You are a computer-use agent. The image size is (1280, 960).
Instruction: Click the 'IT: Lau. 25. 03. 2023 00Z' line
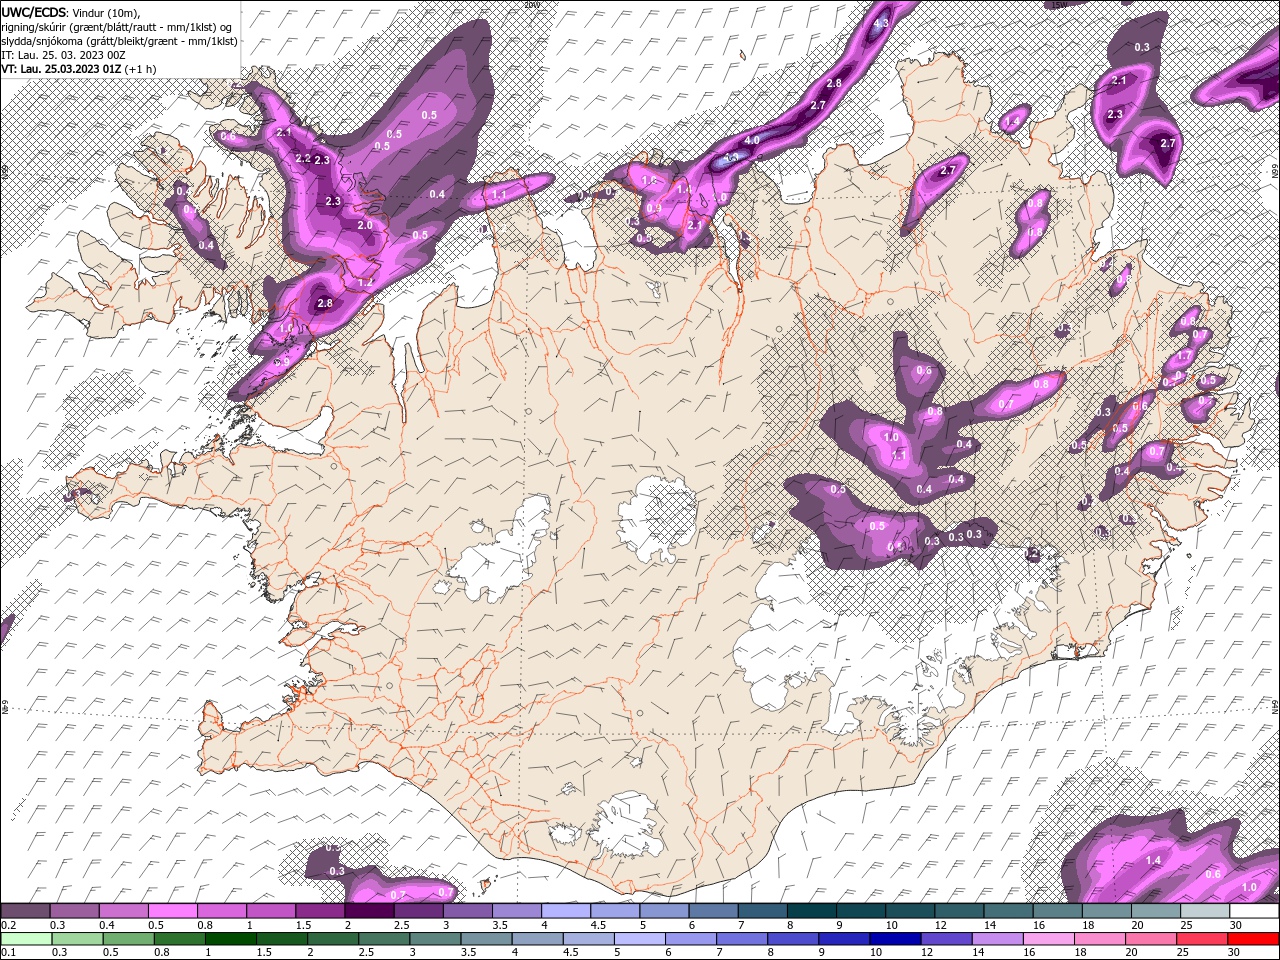(62, 55)
